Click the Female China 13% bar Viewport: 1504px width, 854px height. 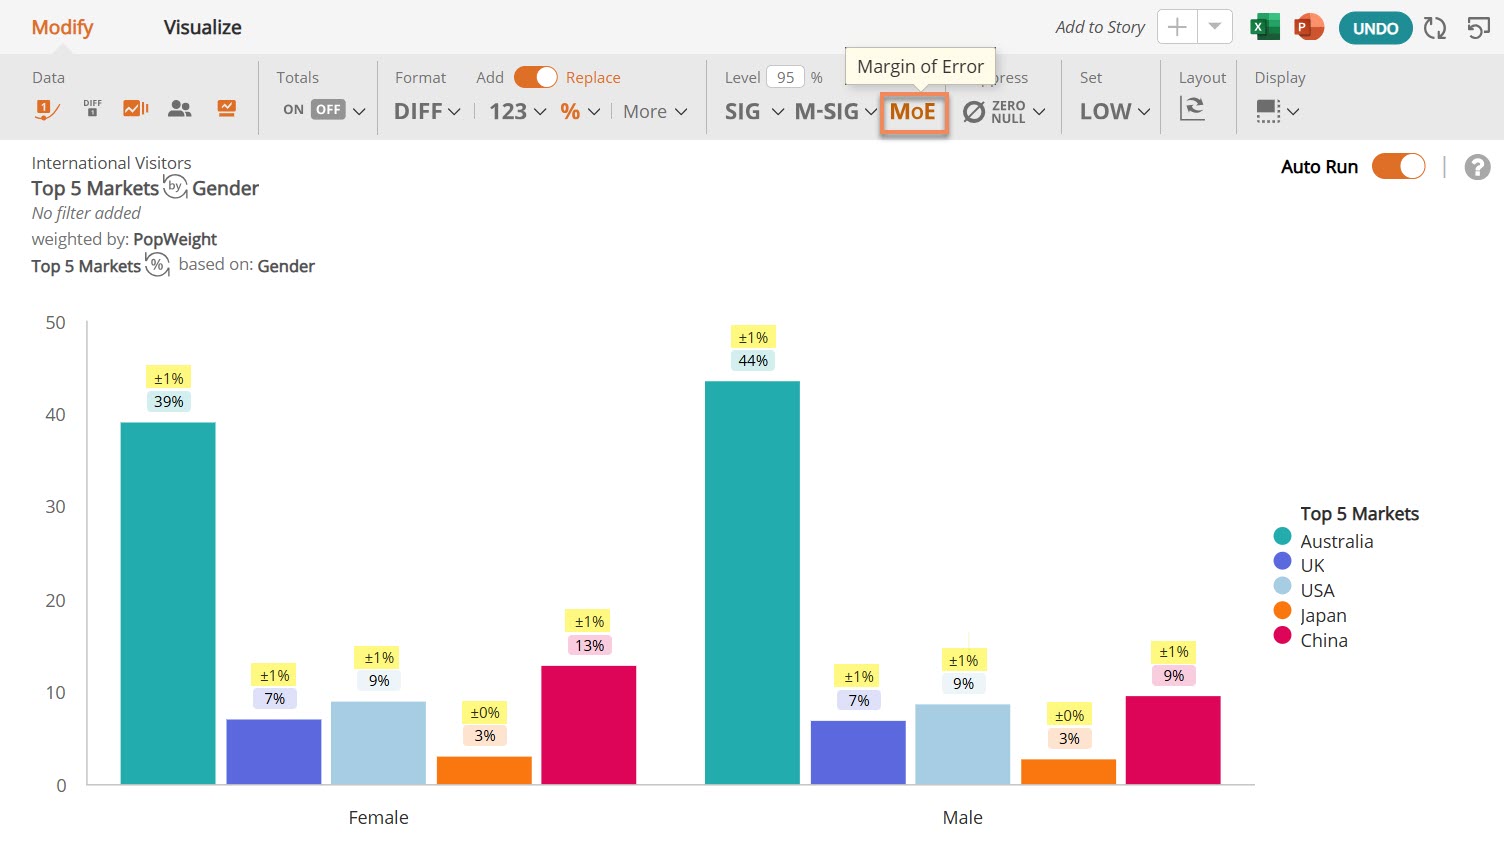point(589,725)
